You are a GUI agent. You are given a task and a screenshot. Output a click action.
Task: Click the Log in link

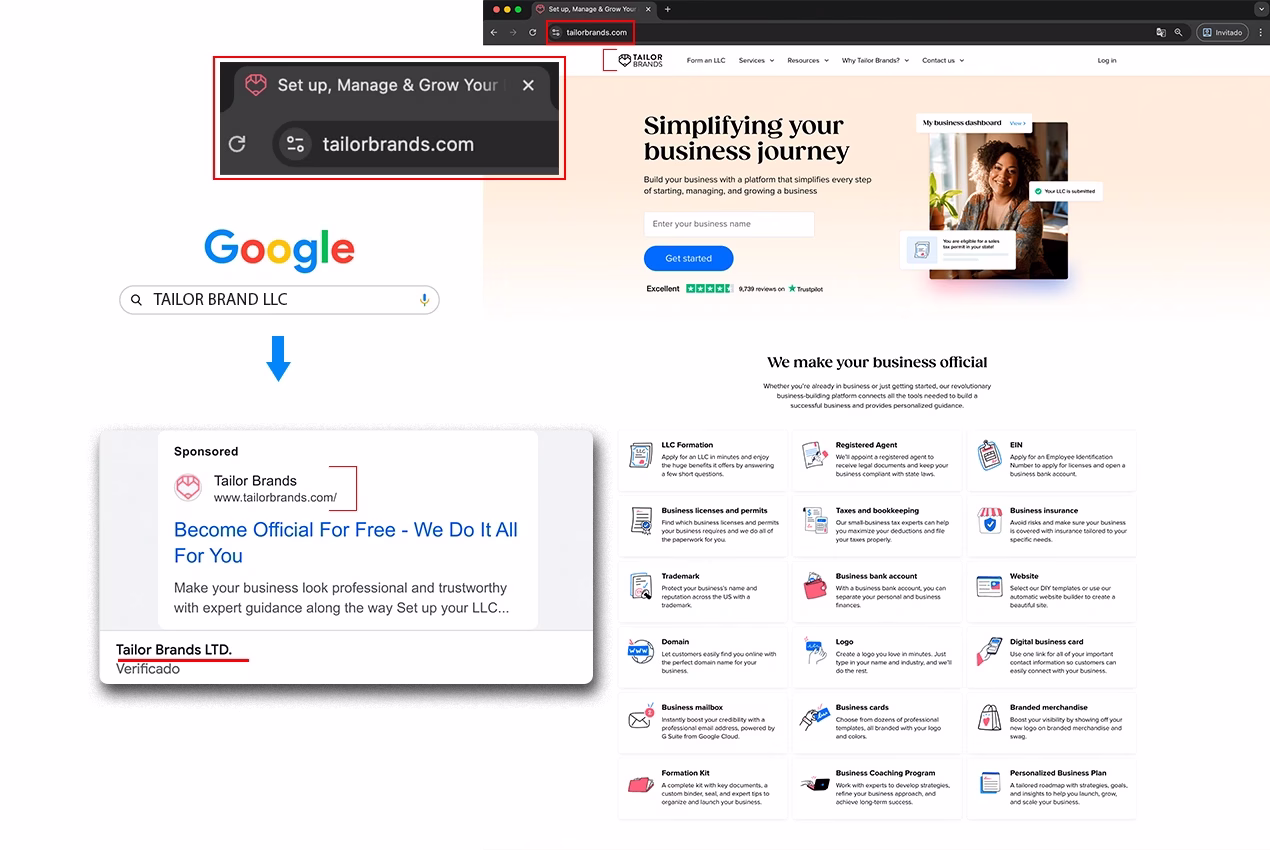tap(1106, 60)
